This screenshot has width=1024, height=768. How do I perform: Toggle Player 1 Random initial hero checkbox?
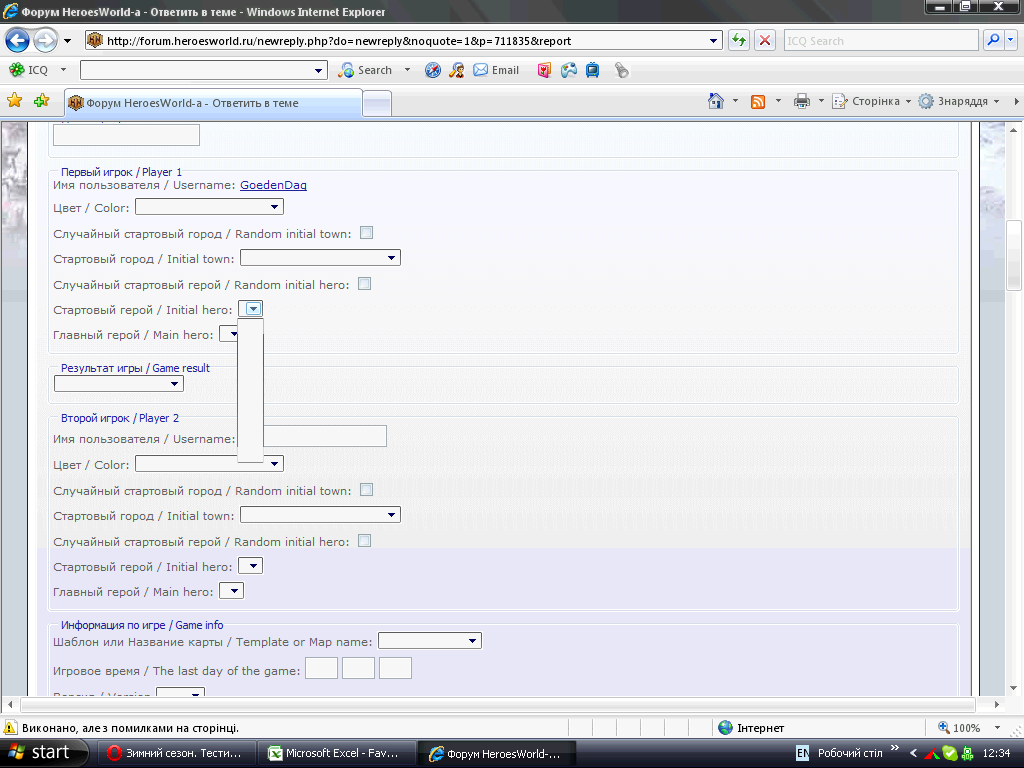364,283
